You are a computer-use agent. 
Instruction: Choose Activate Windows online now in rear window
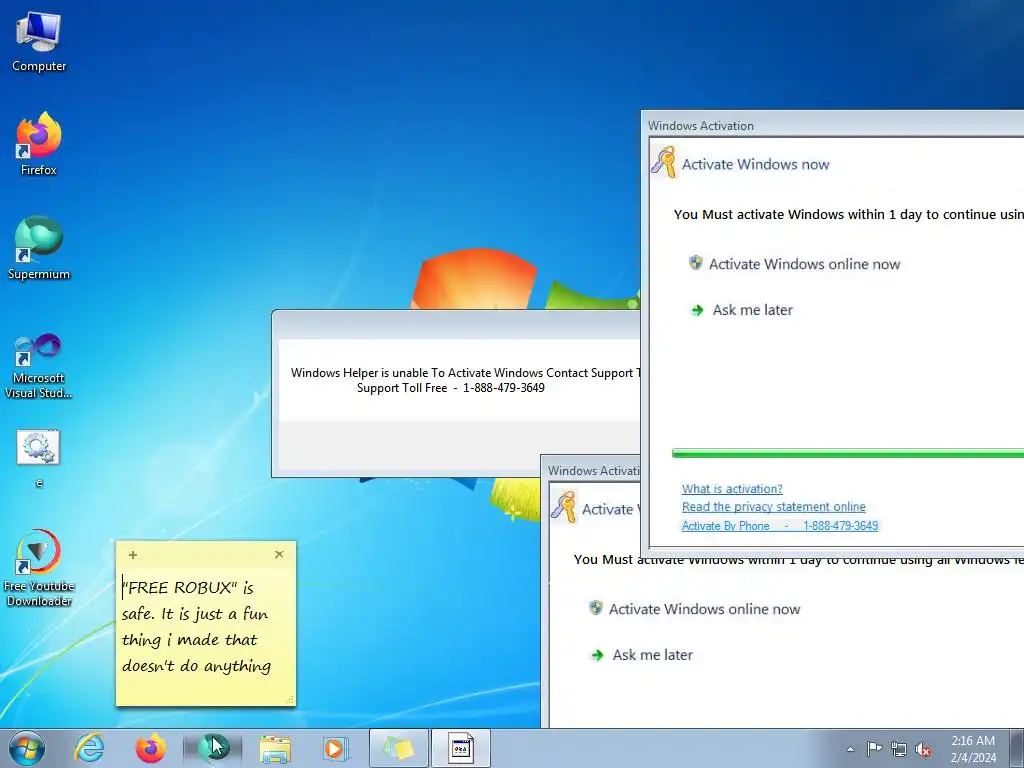pos(695,609)
